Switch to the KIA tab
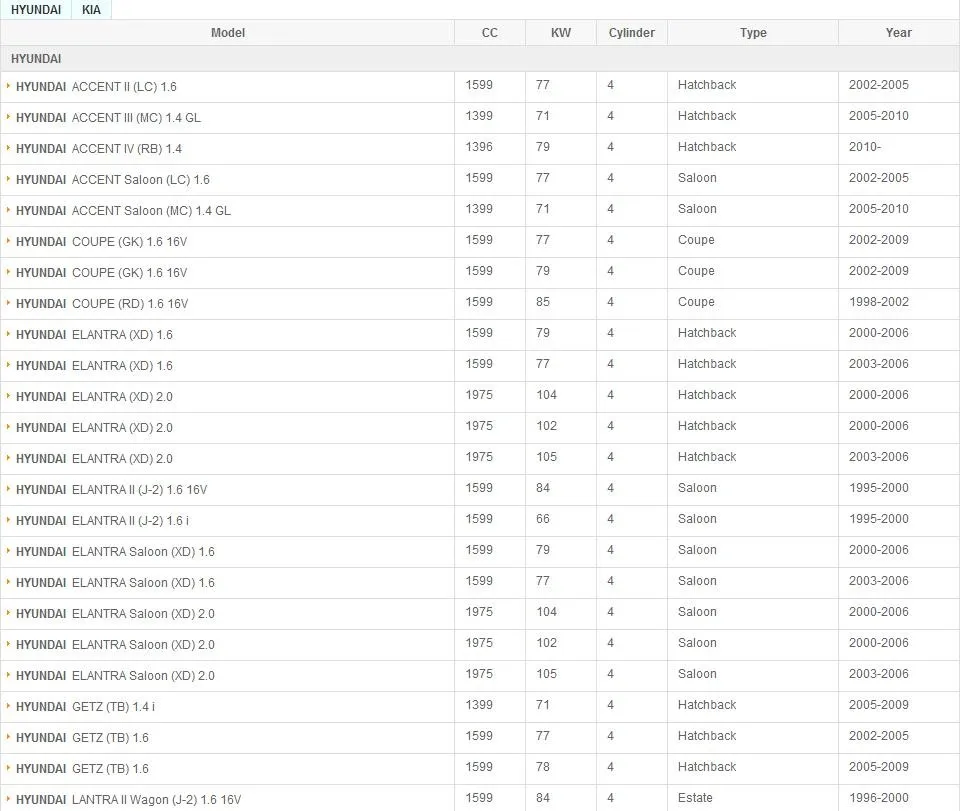 91,10
